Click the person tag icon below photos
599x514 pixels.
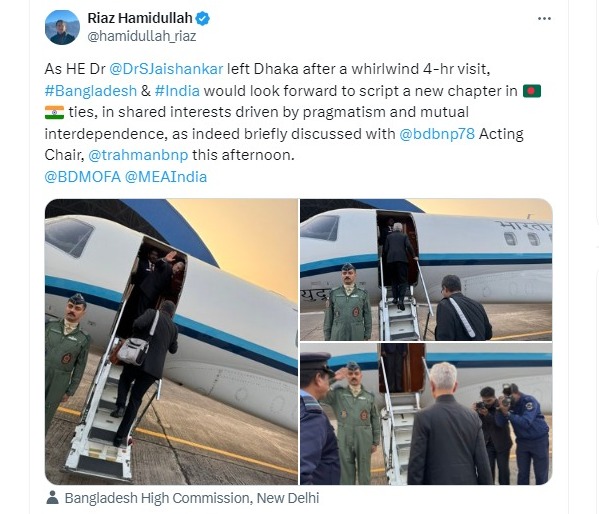point(52,498)
